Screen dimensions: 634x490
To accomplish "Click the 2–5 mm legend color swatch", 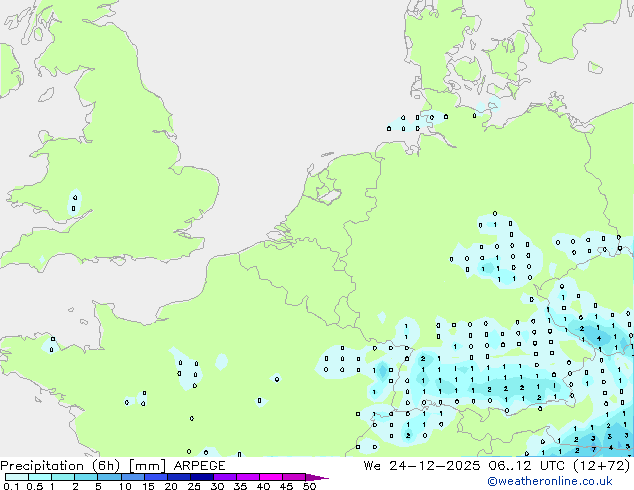I will pos(86,477).
